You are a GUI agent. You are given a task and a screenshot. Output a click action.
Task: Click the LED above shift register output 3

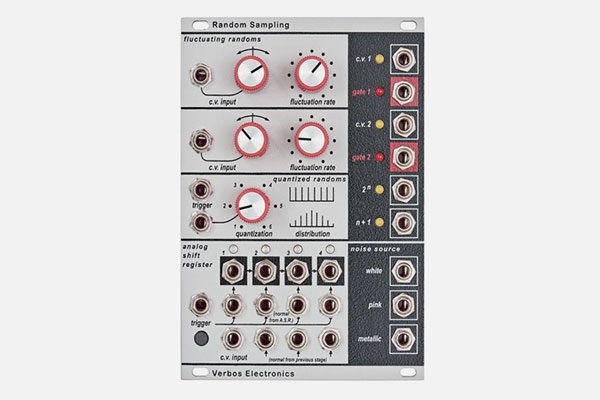click(298, 250)
